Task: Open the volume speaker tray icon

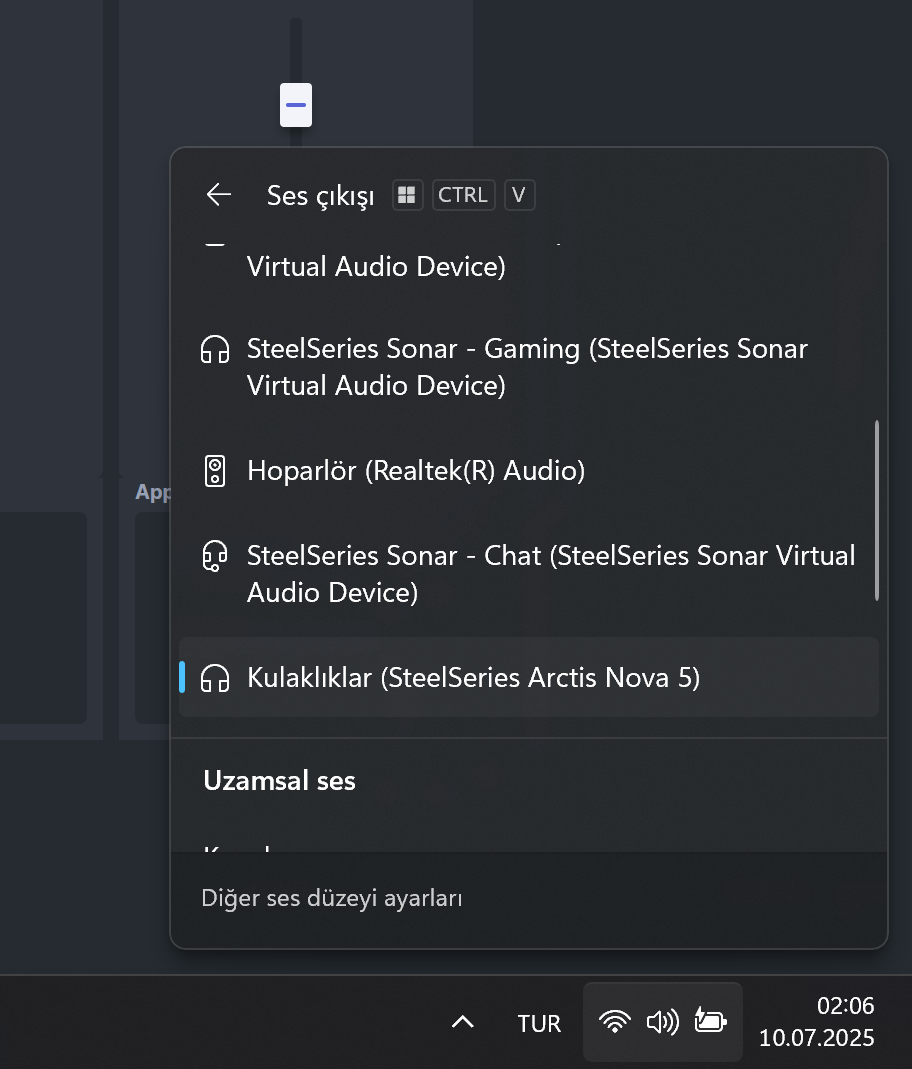Action: pyautogui.click(x=663, y=1022)
